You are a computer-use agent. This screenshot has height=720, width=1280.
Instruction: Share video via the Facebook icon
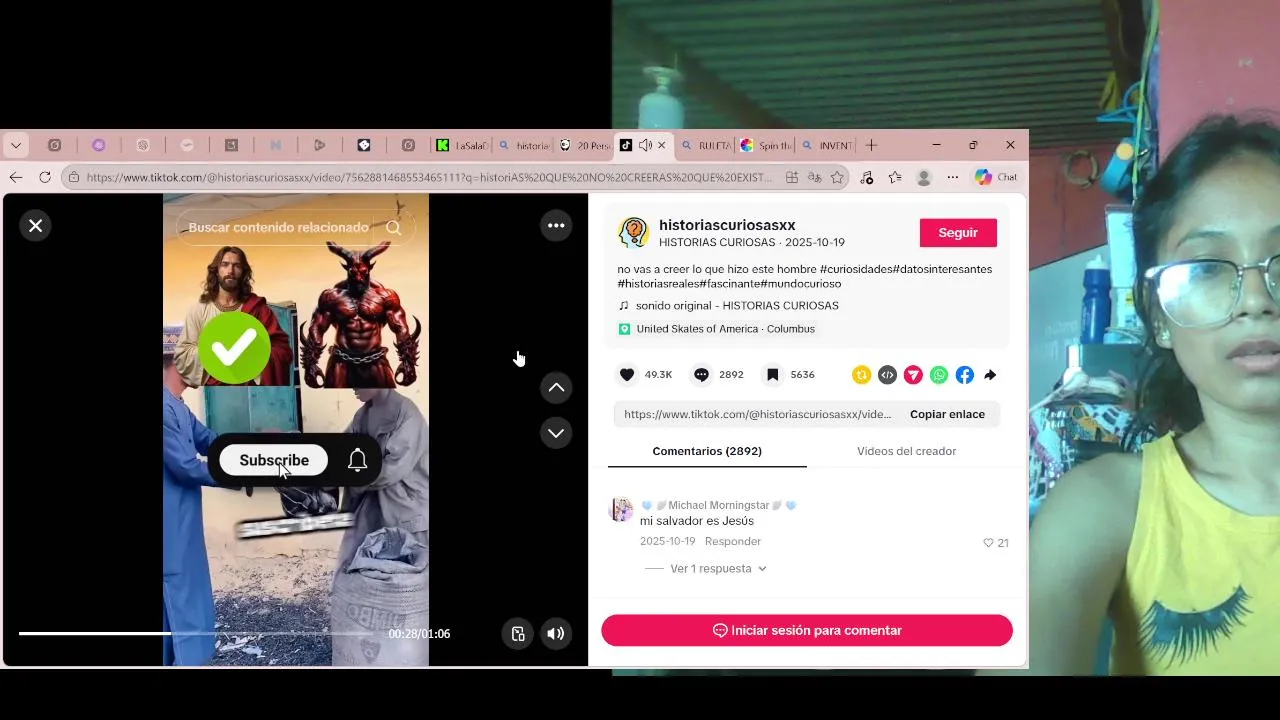point(964,375)
